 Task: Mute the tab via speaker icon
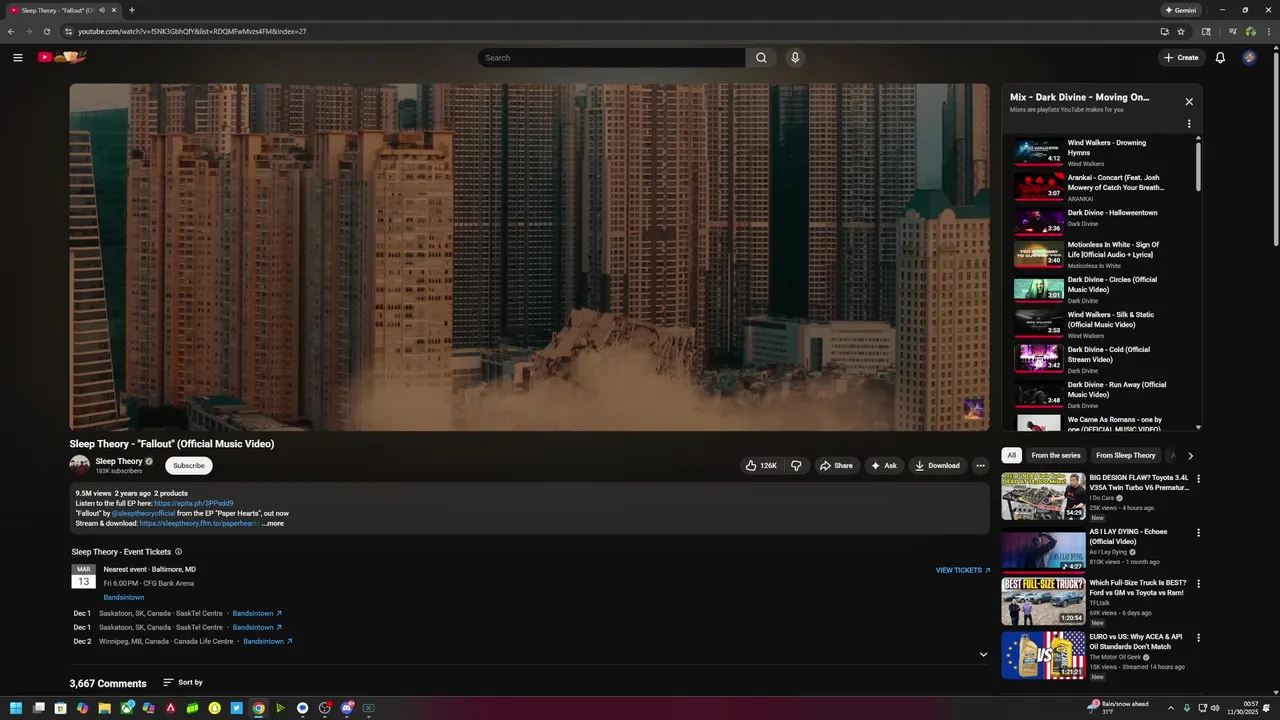102,10
